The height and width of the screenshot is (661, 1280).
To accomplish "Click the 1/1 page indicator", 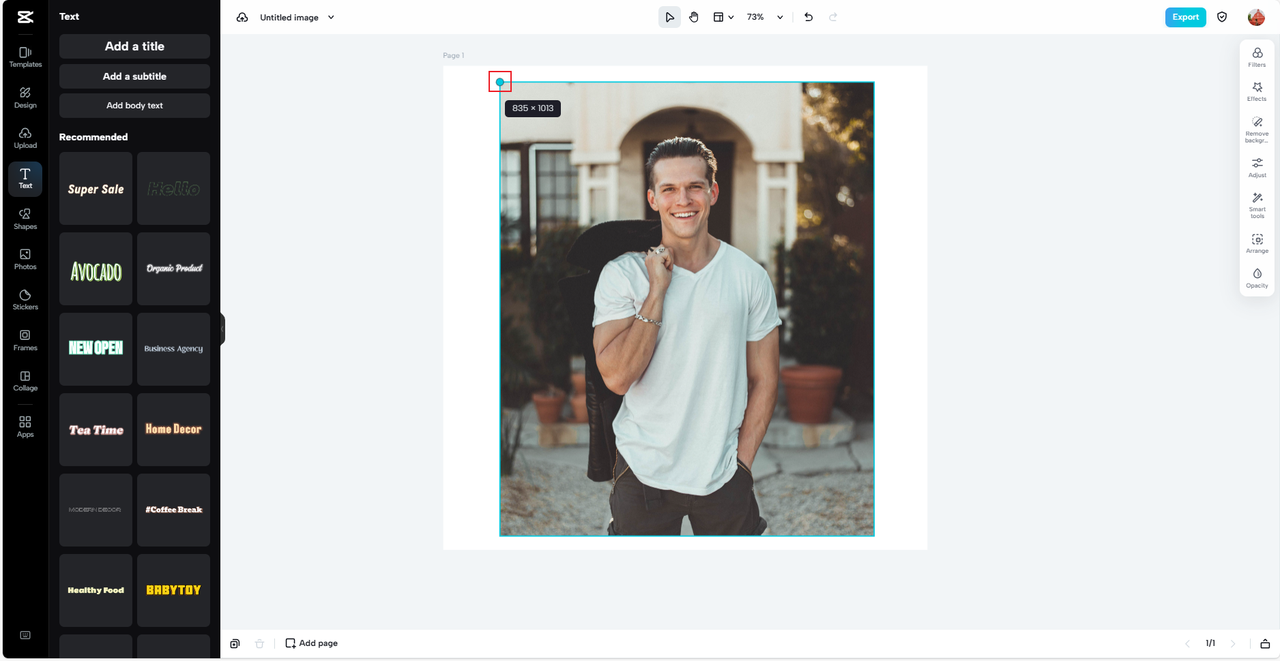I will click(x=1210, y=643).
